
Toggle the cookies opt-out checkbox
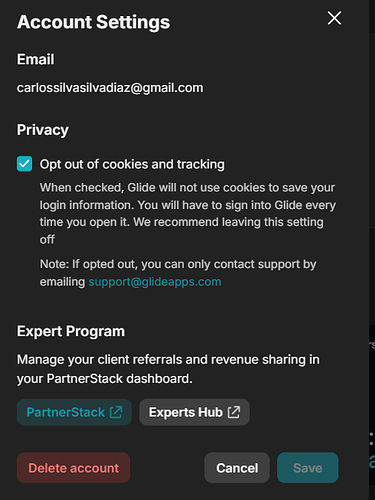[25, 164]
